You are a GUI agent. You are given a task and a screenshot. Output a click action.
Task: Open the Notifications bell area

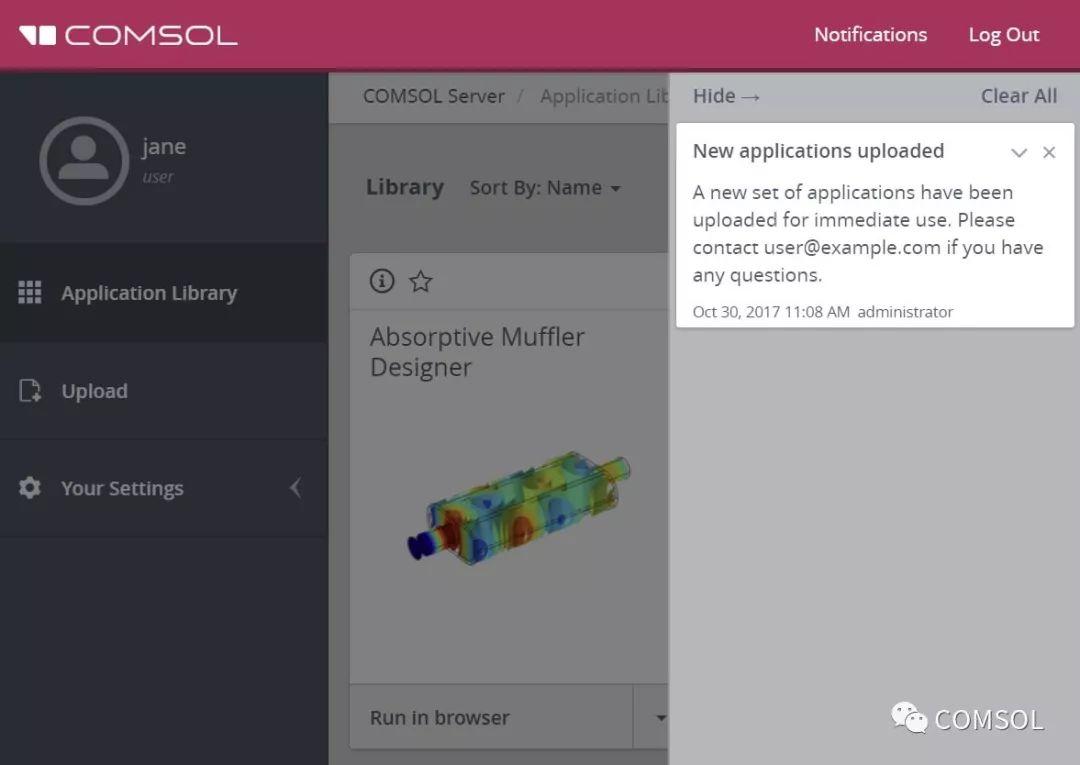[x=870, y=34]
